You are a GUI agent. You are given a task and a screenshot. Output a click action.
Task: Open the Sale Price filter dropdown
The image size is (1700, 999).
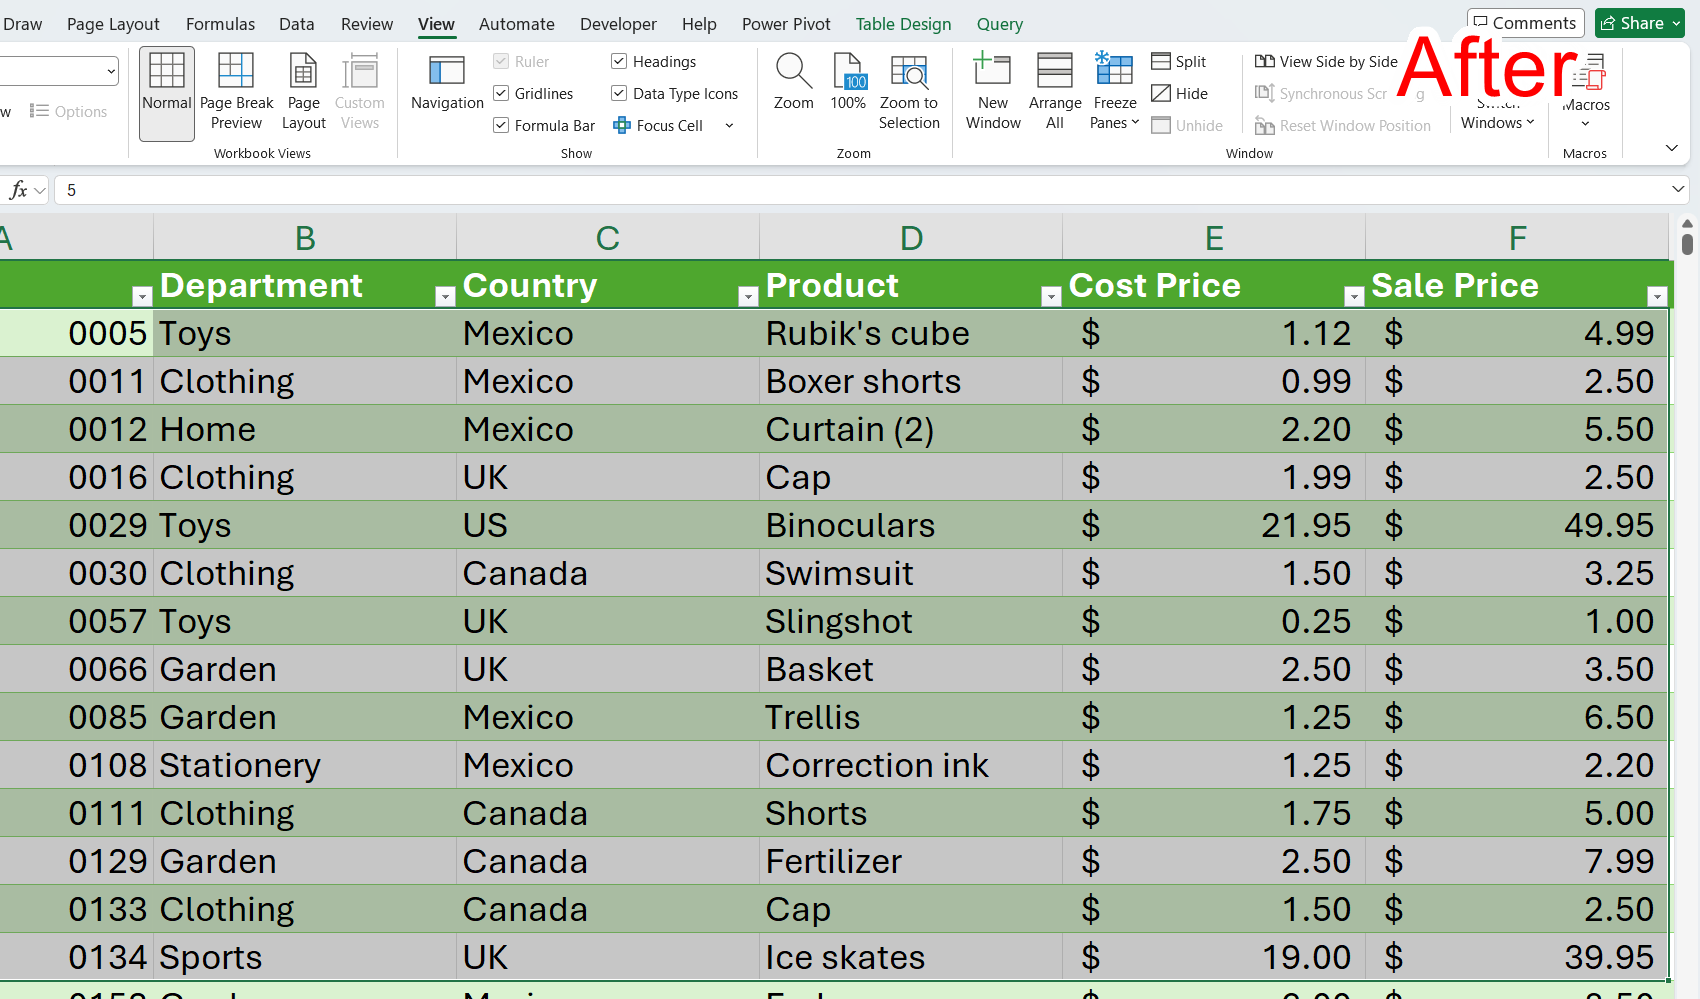pyautogui.click(x=1657, y=296)
